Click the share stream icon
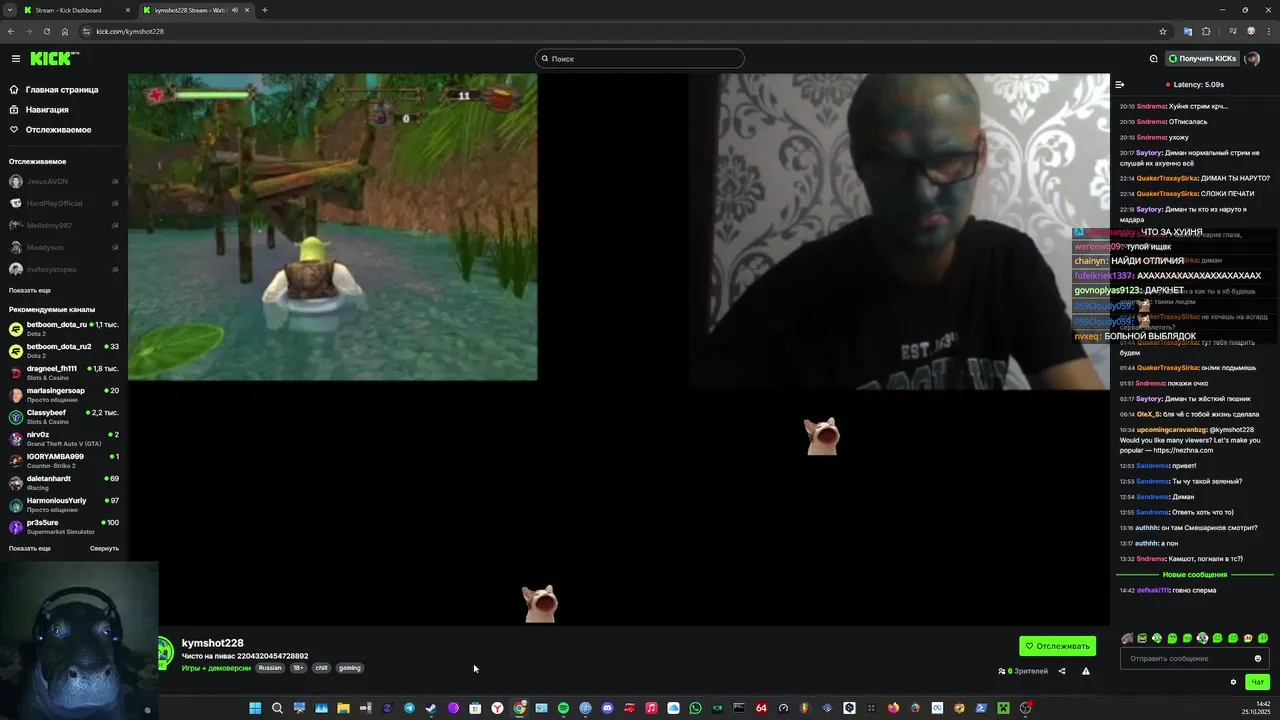1280x720 pixels. pos(1062,671)
